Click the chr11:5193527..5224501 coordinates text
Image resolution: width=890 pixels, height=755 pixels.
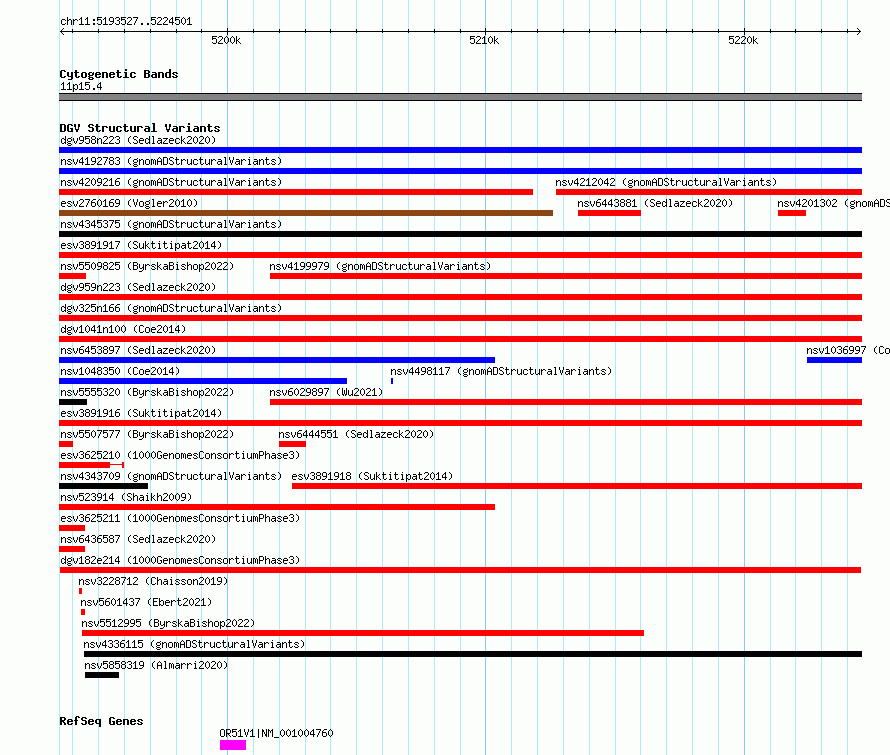pos(126,22)
